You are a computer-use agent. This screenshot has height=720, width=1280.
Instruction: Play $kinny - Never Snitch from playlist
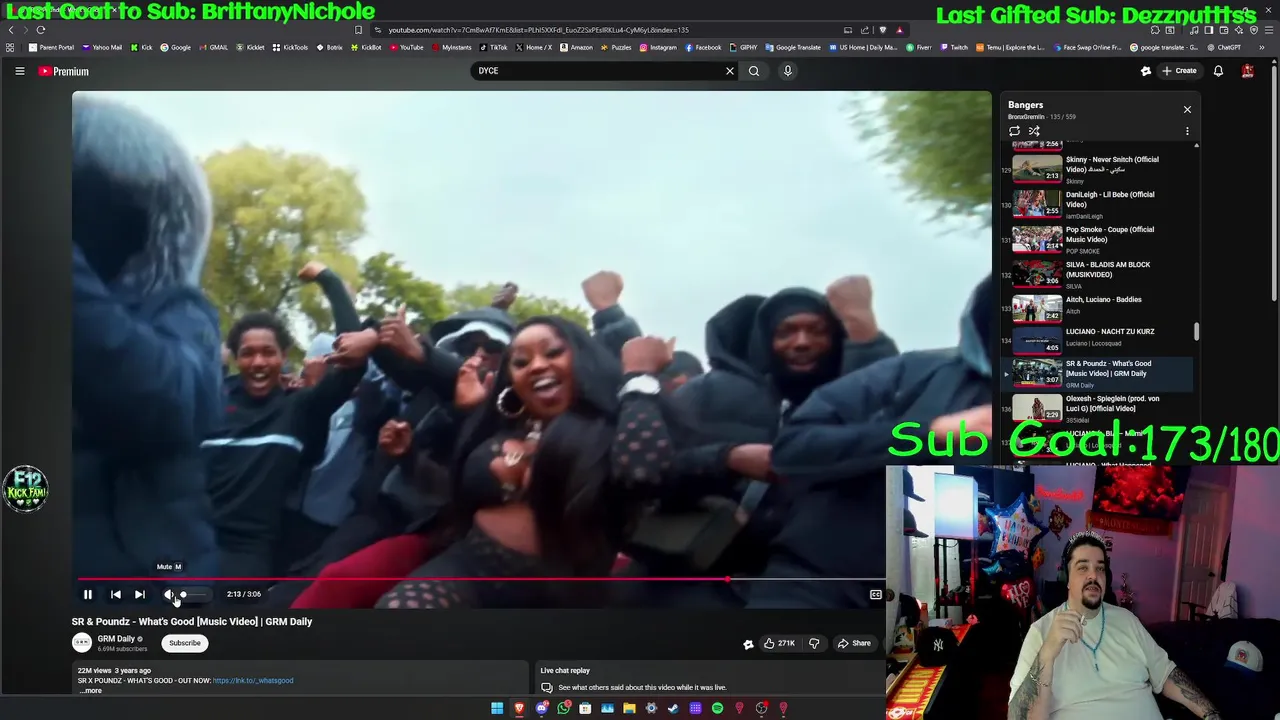tap(1098, 168)
